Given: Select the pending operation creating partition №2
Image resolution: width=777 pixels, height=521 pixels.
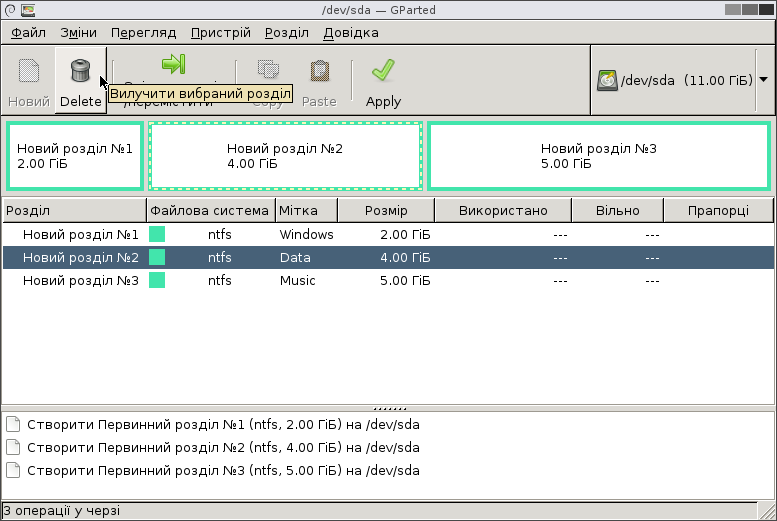Looking at the screenshot, I should tap(223, 447).
